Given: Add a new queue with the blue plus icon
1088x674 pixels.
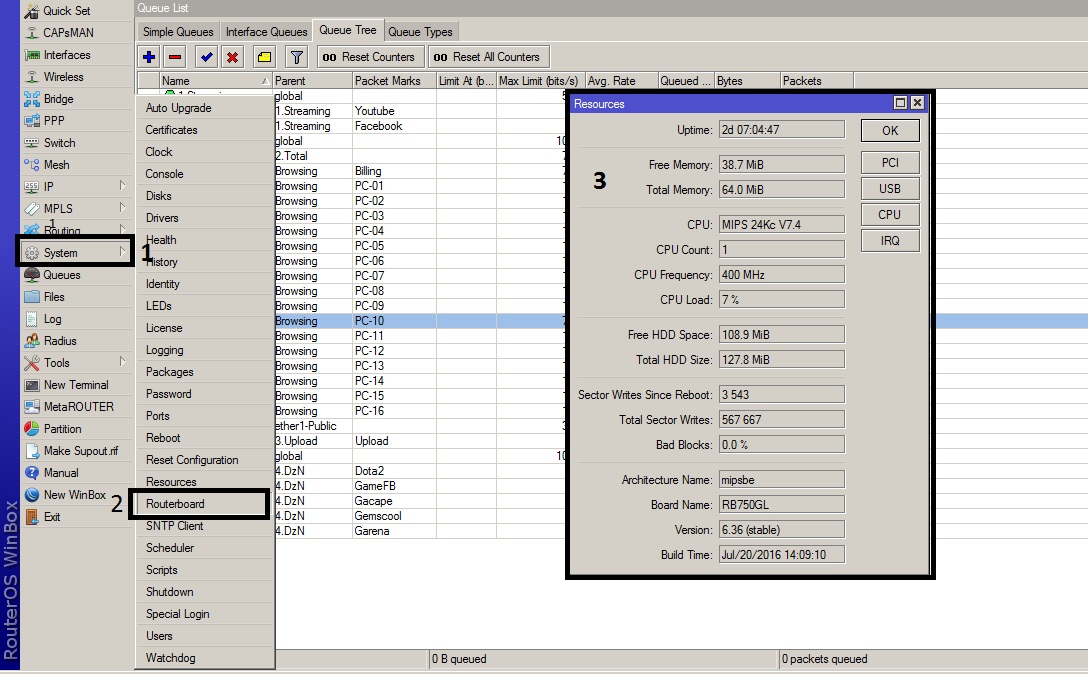Looking at the screenshot, I should (148, 56).
